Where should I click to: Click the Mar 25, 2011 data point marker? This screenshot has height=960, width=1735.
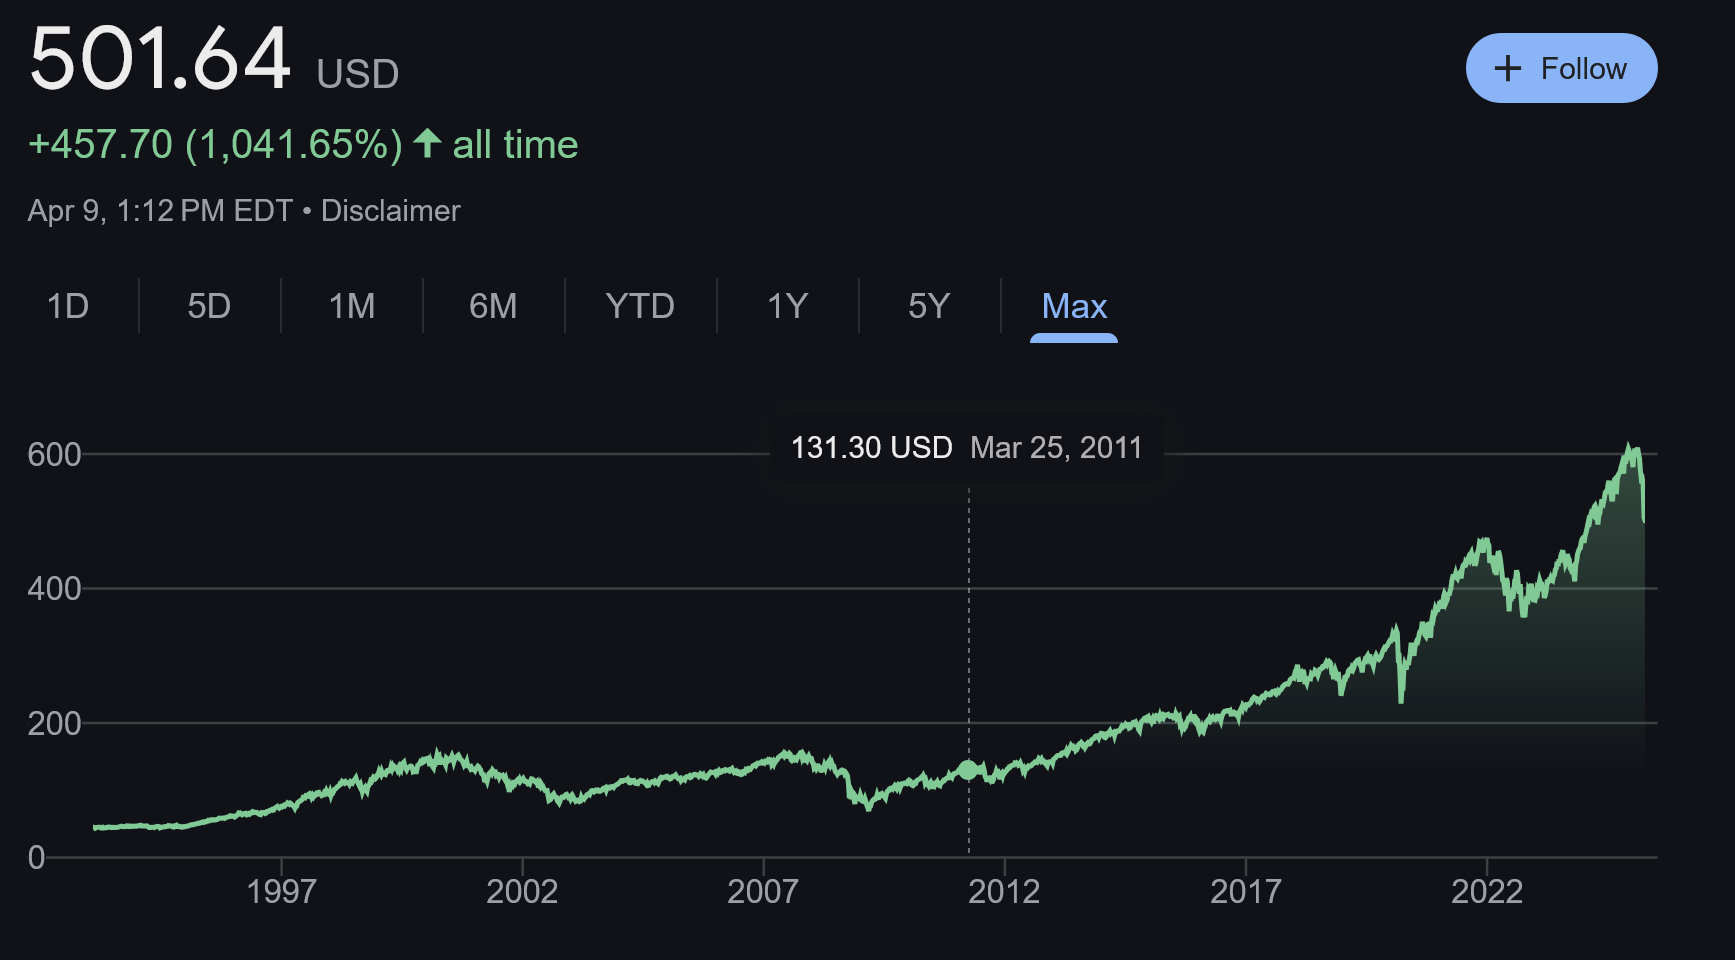click(968, 769)
